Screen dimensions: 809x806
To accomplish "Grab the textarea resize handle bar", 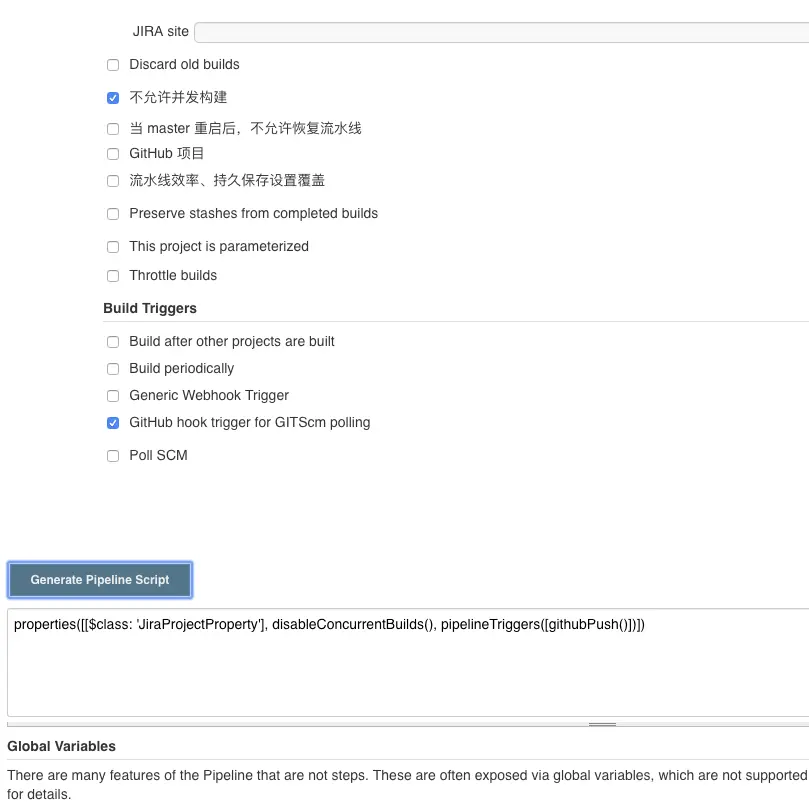I will coord(602,724).
